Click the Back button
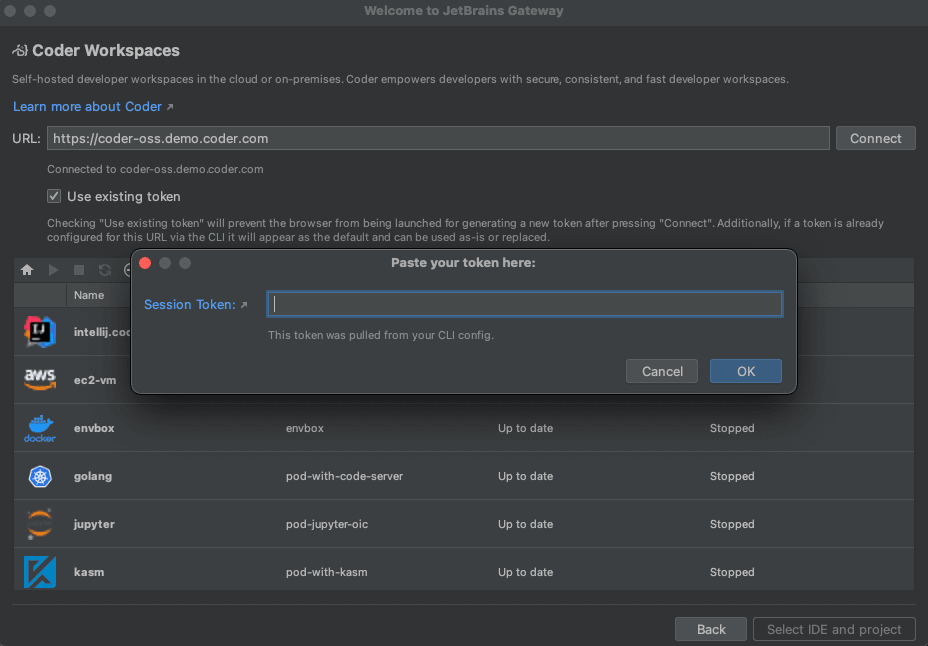This screenshot has height=646, width=928. 711,629
